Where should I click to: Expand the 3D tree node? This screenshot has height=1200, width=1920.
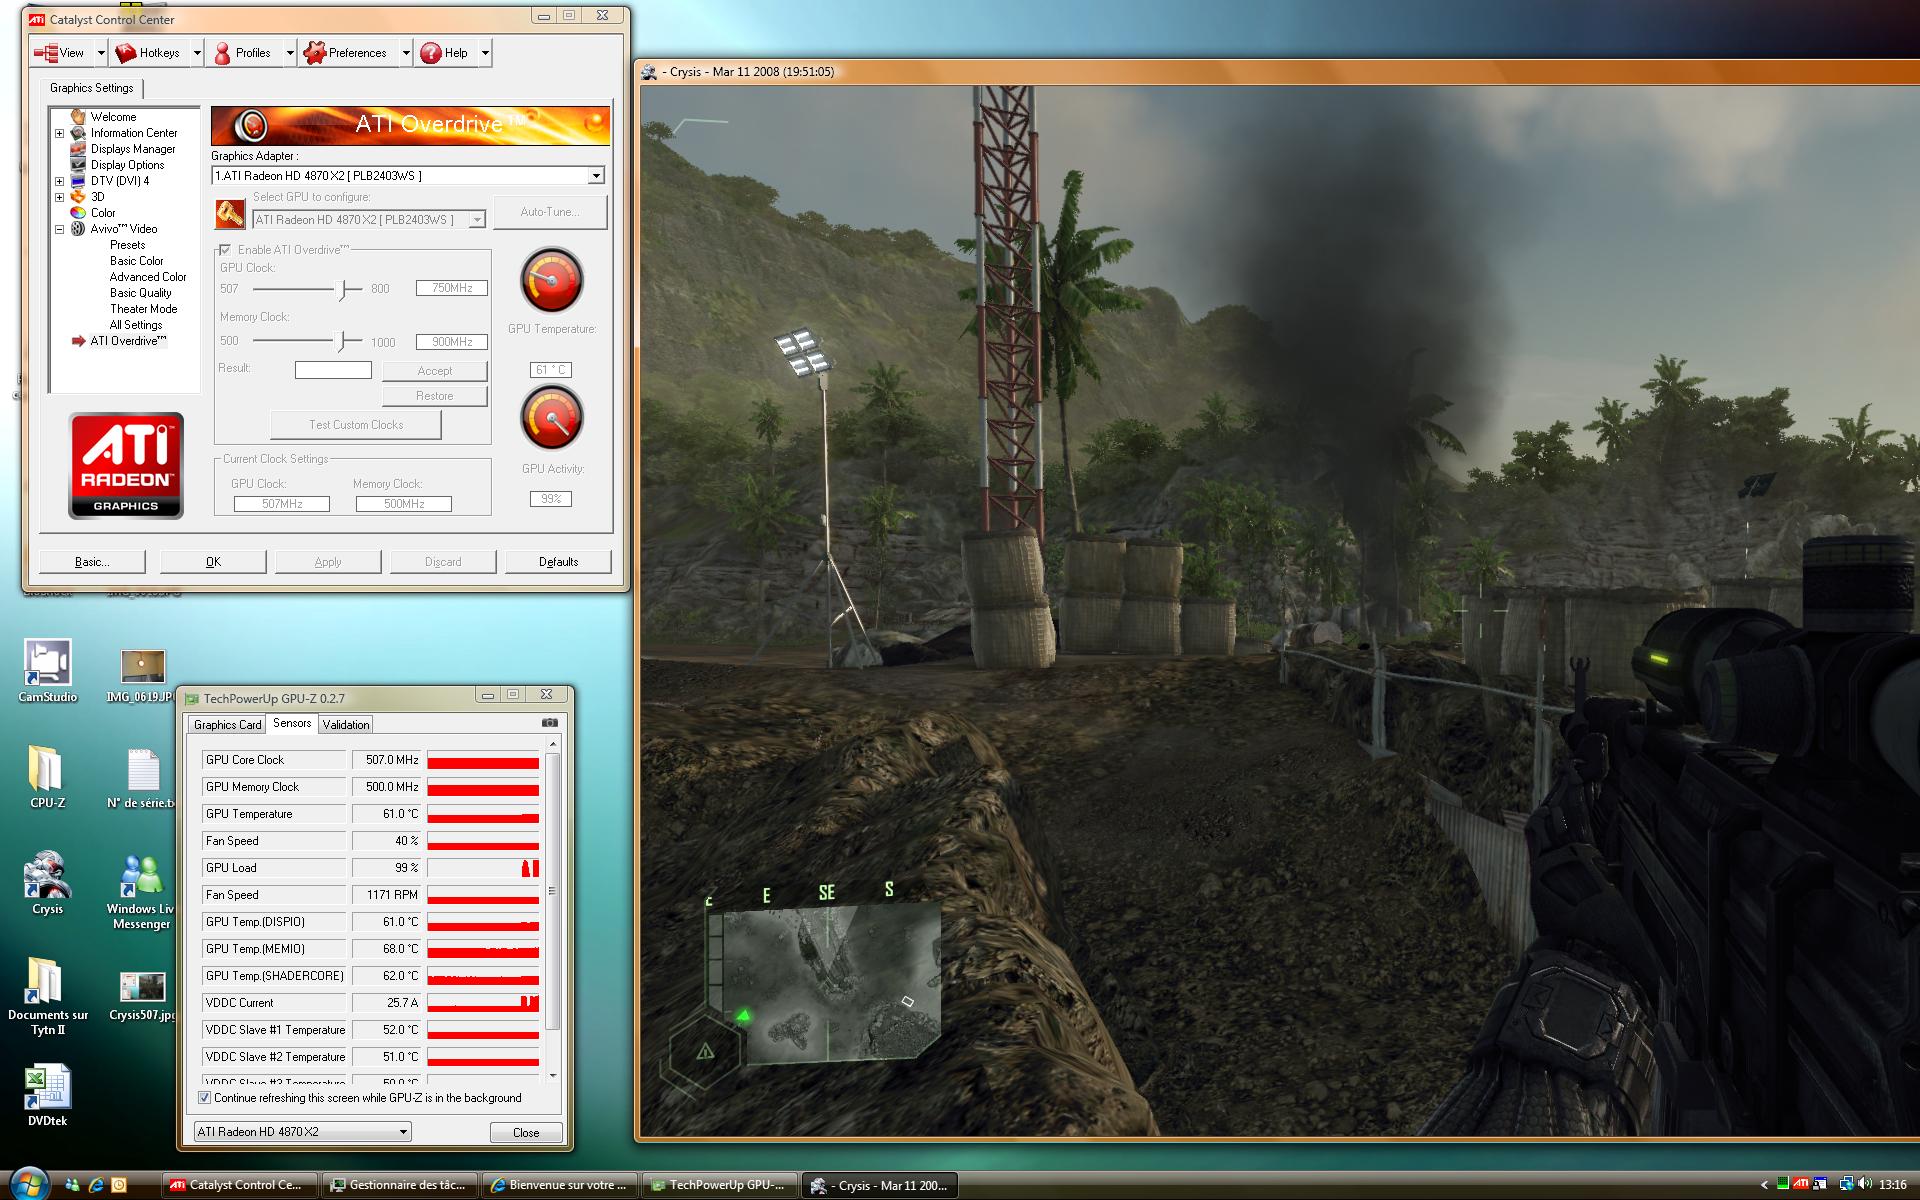point(59,197)
